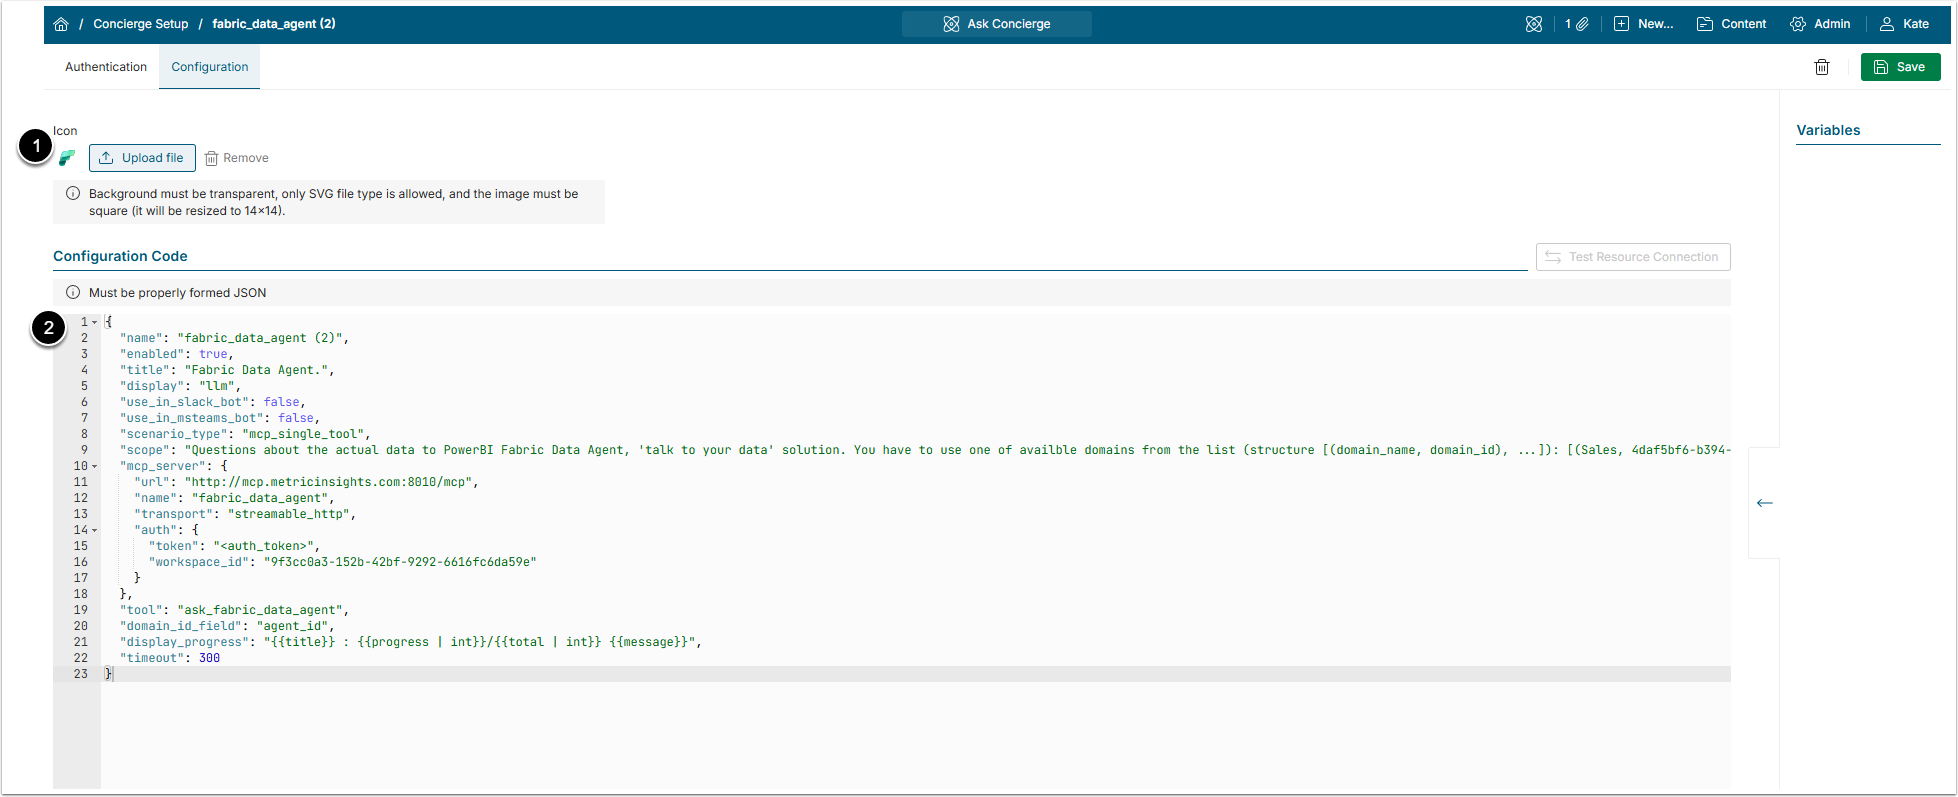Toggle the Variables side panel arrow
1958x797 pixels.
click(x=1765, y=502)
